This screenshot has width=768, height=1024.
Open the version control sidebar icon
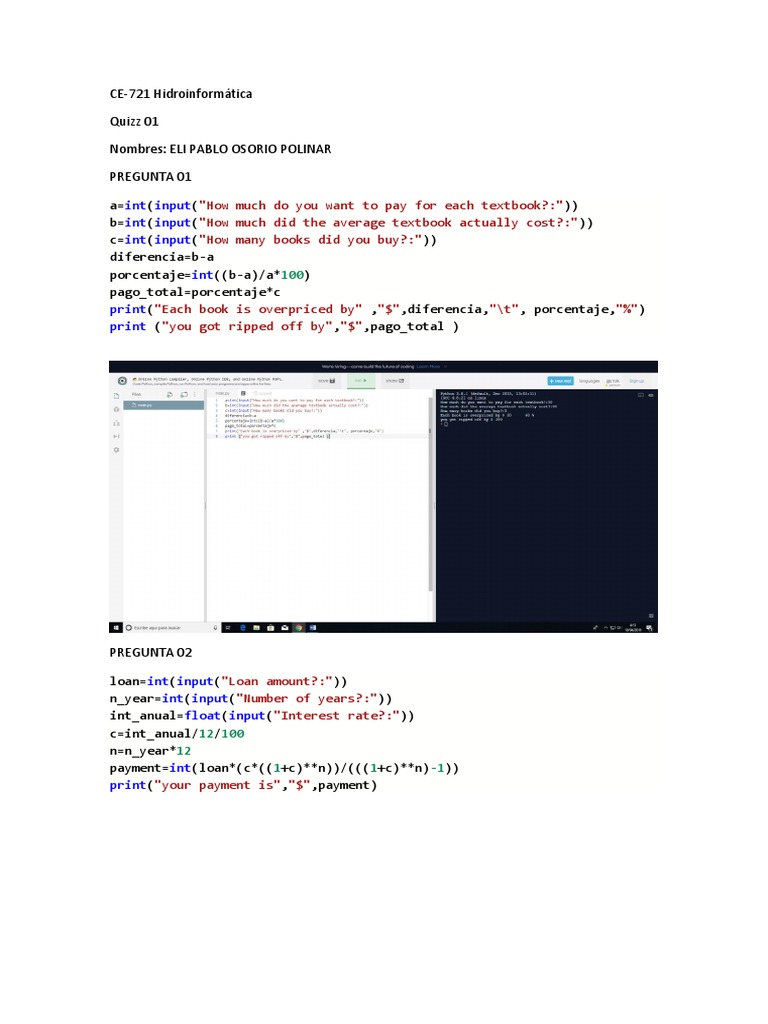click(x=116, y=423)
